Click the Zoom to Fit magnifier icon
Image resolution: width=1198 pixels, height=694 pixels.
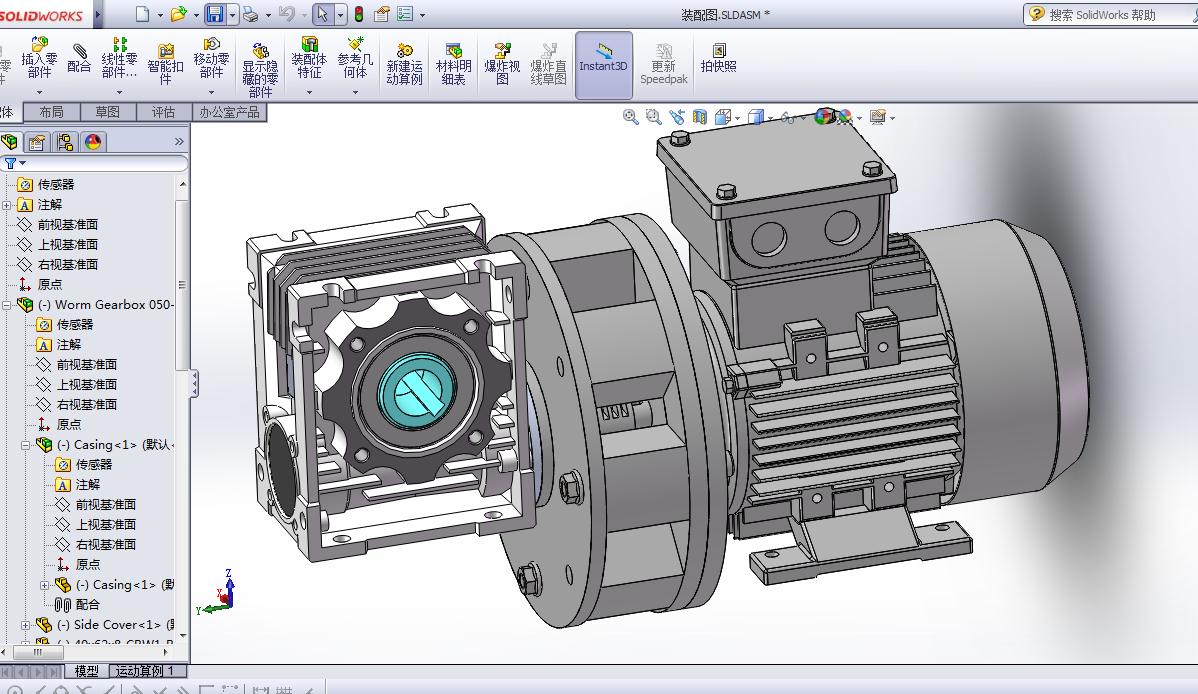tap(631, 117)
